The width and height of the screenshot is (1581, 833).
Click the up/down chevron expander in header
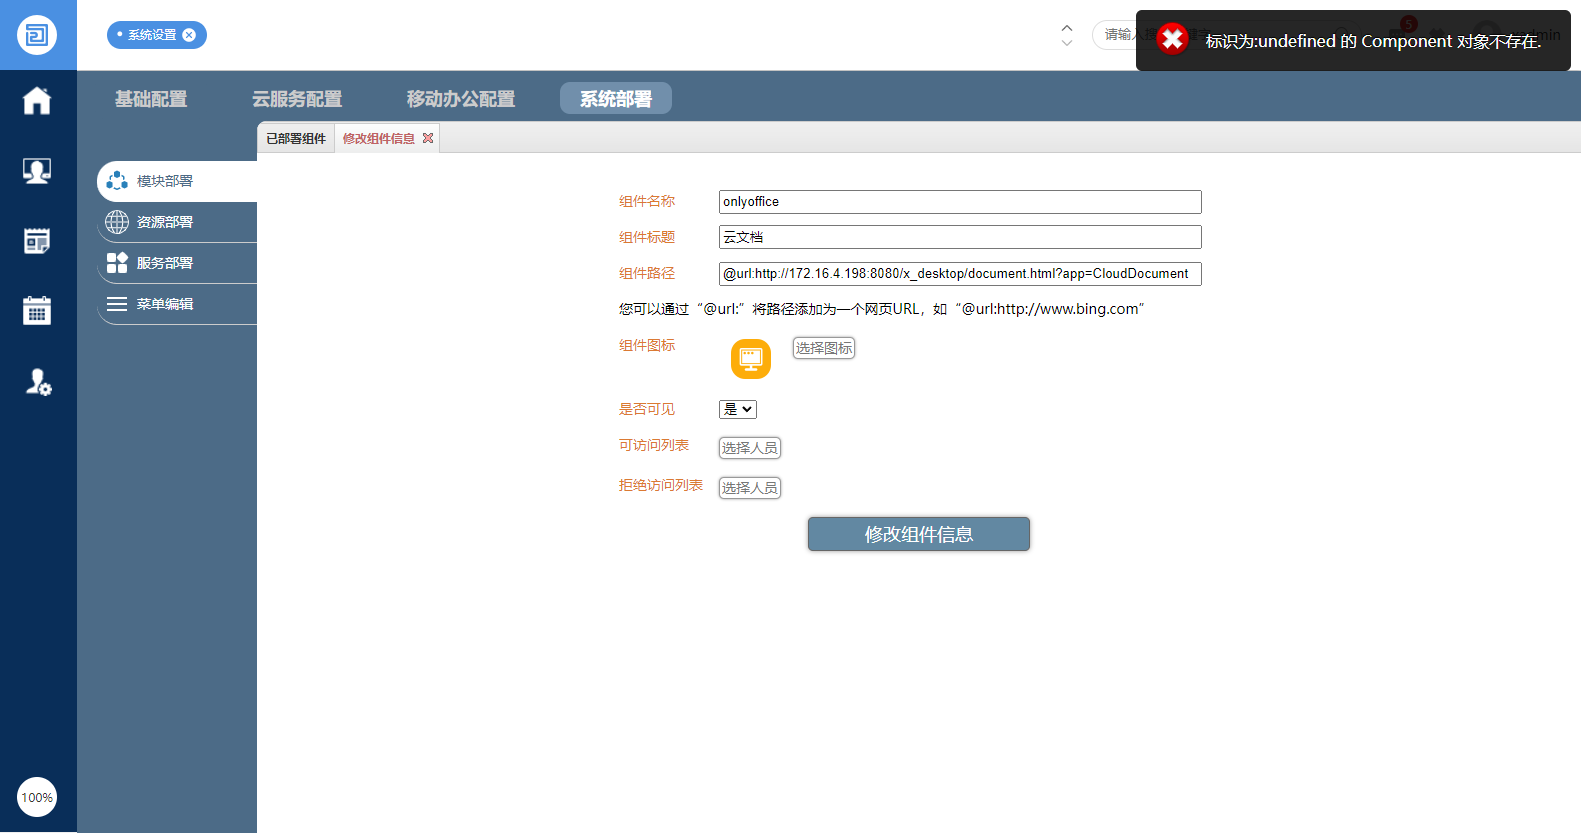(1067, 35)
